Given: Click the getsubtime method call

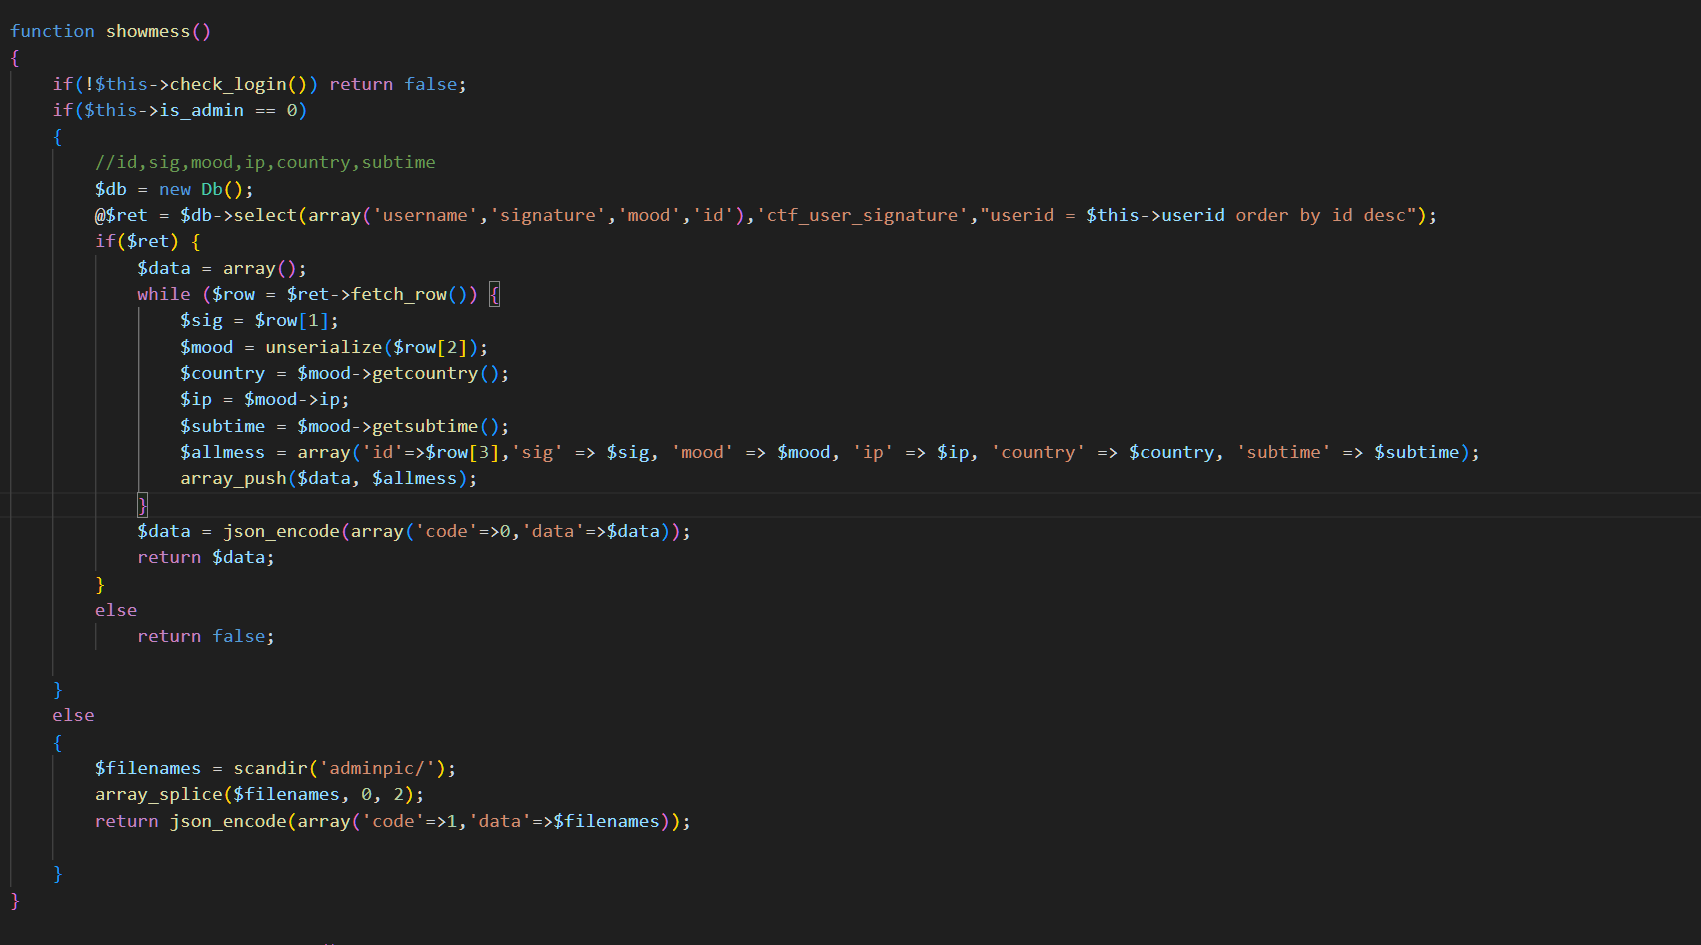Looking at the screenshot, I should pyautogui.click(x=424, y=426).
